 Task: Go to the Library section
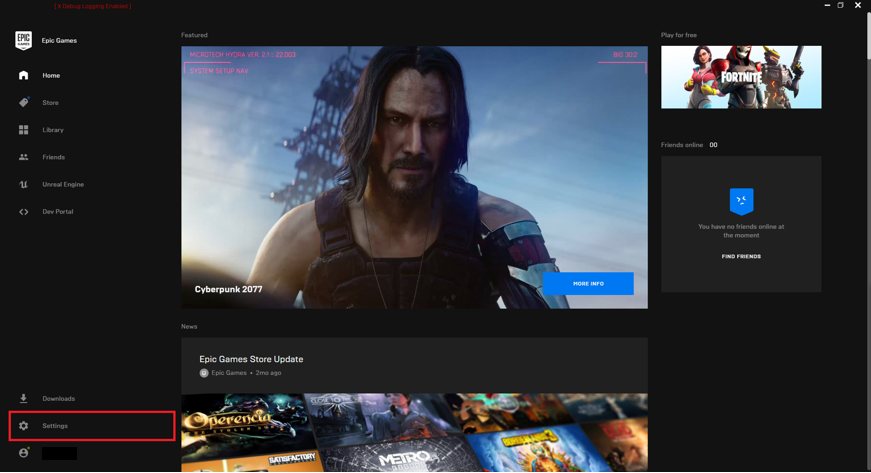[x=53, y=130]
